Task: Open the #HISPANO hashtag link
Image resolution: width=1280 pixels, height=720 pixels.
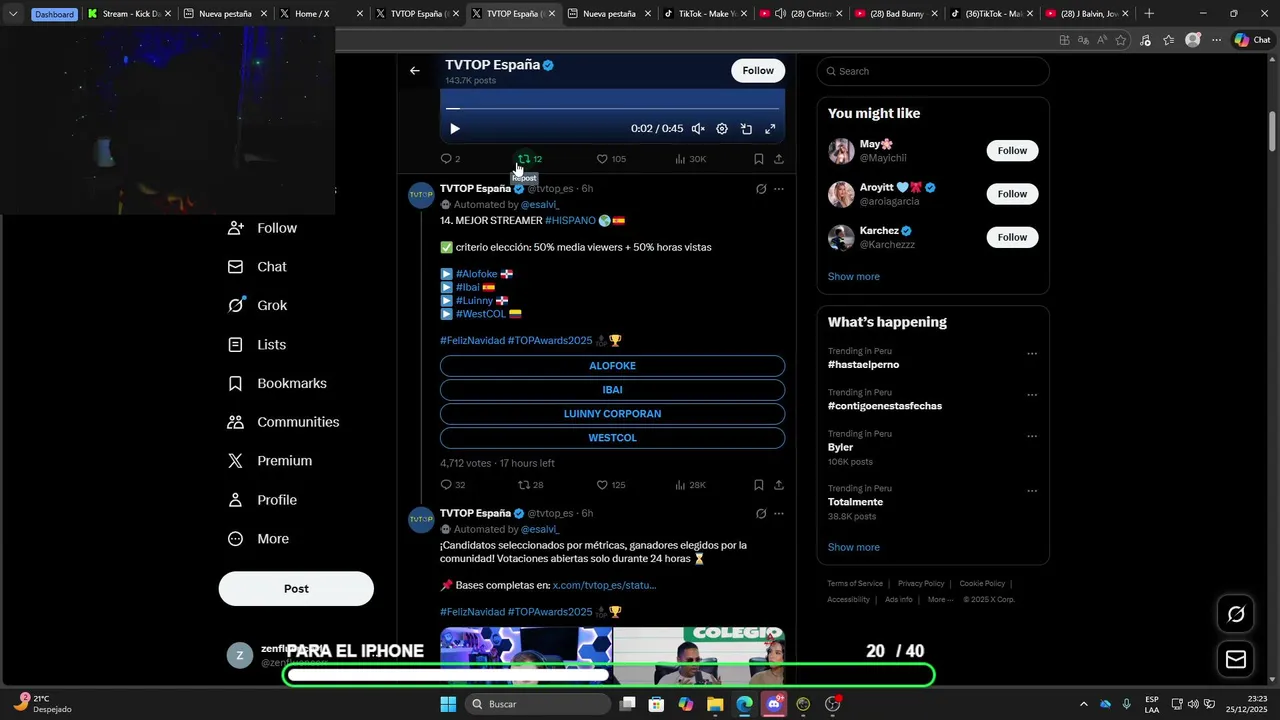Action: pos(570,221)
